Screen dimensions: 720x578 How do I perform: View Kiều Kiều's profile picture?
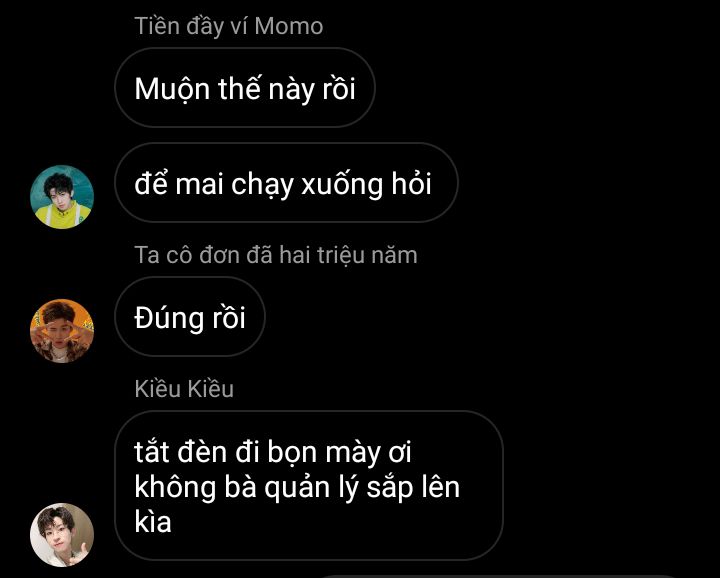click(62, 534)
